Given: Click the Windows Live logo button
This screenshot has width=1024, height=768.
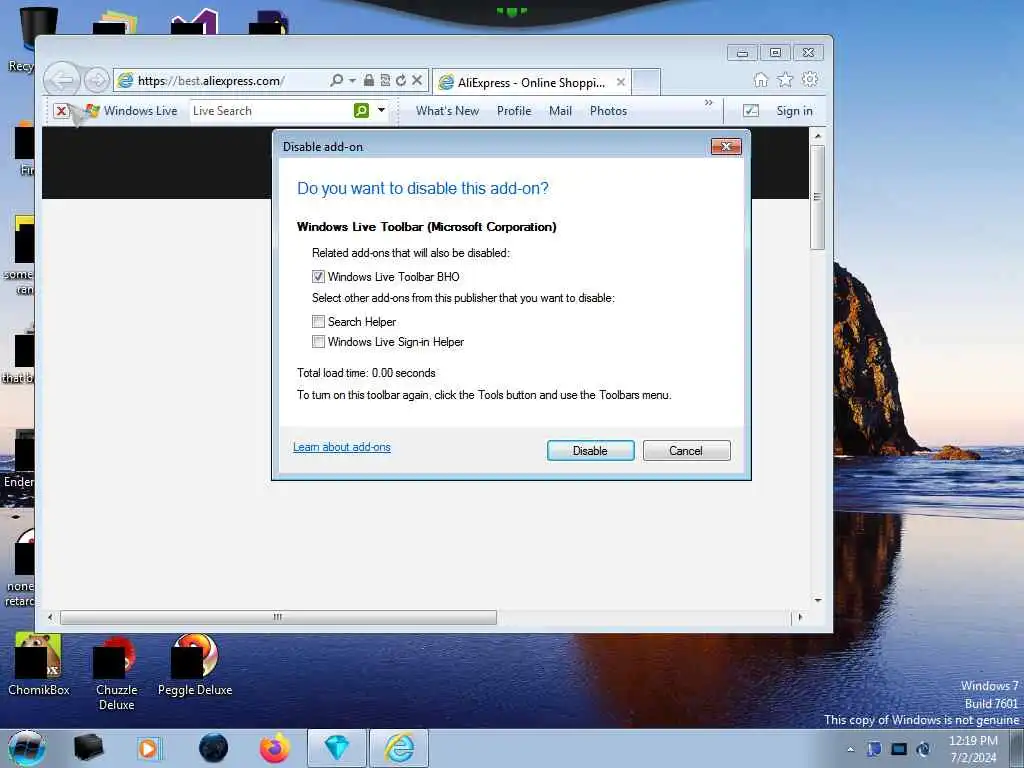Looking at the screenshot, I should (x=131, y=110).
